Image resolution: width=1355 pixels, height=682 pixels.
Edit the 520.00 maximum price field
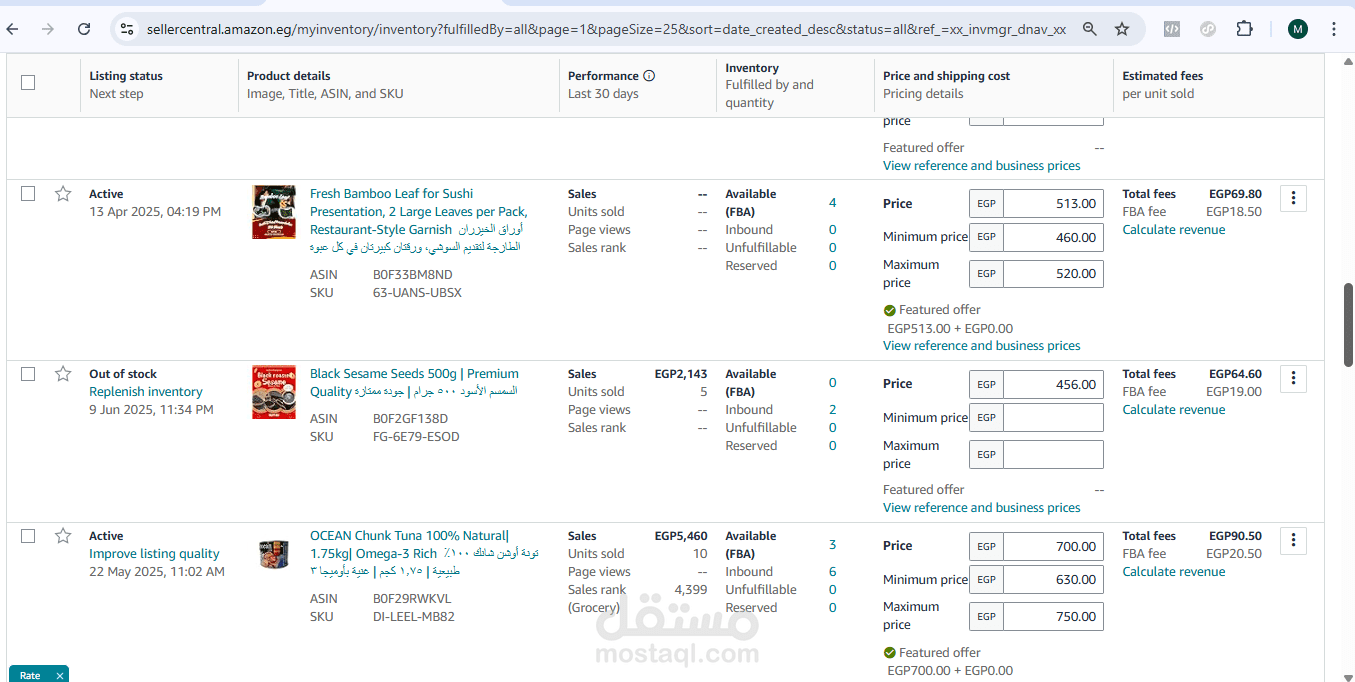tap(1053, 274)
